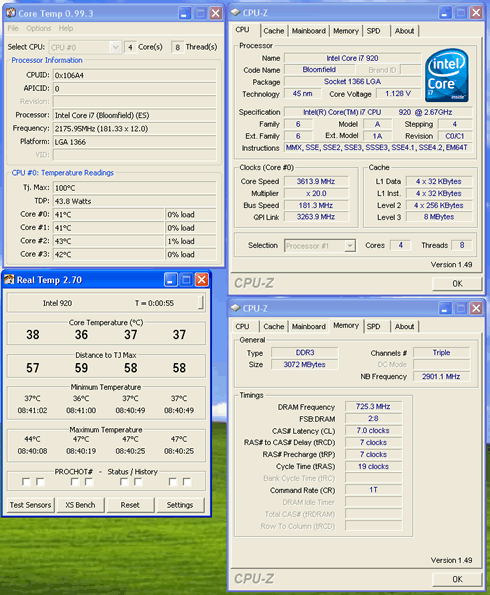
Task: Click the Command Rate value 1T
Action: coord(373,490)
